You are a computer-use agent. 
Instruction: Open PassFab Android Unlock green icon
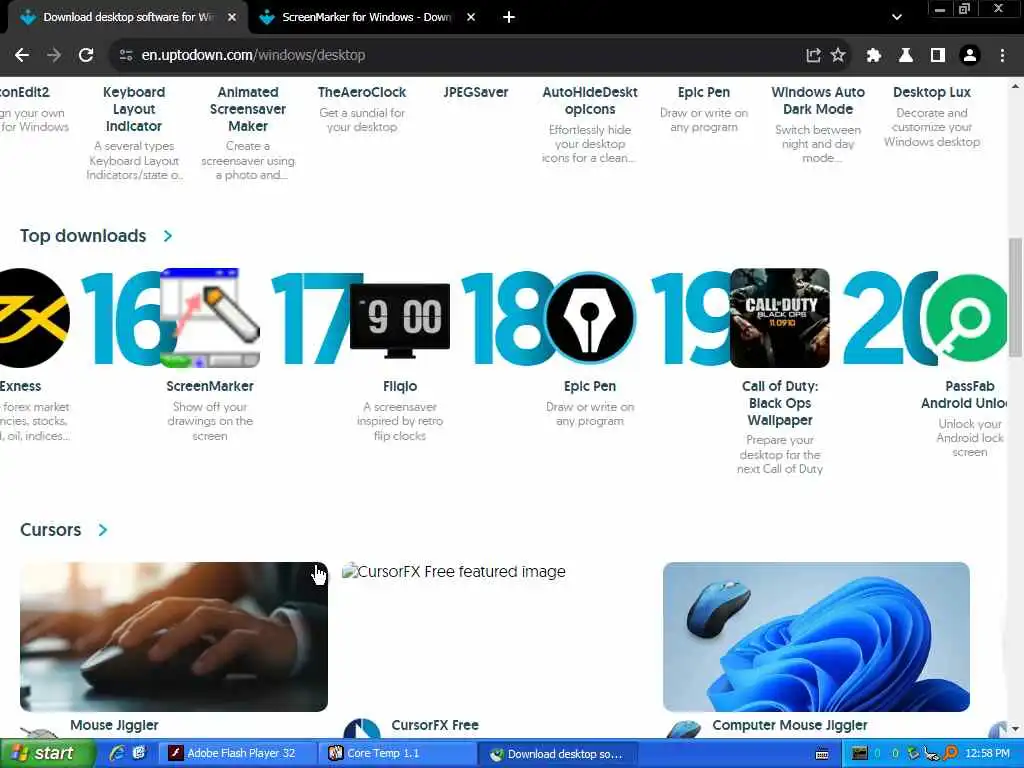tap(967, 318)
